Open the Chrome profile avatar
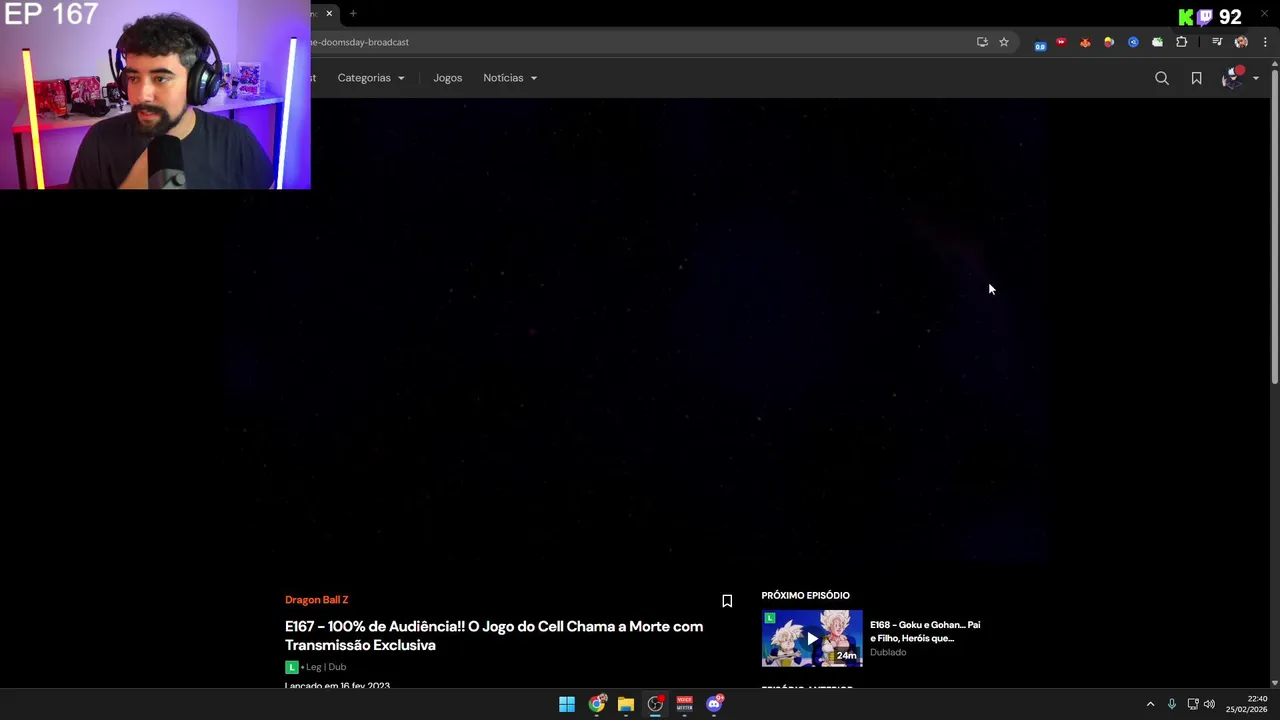 tap(1241, 42)
